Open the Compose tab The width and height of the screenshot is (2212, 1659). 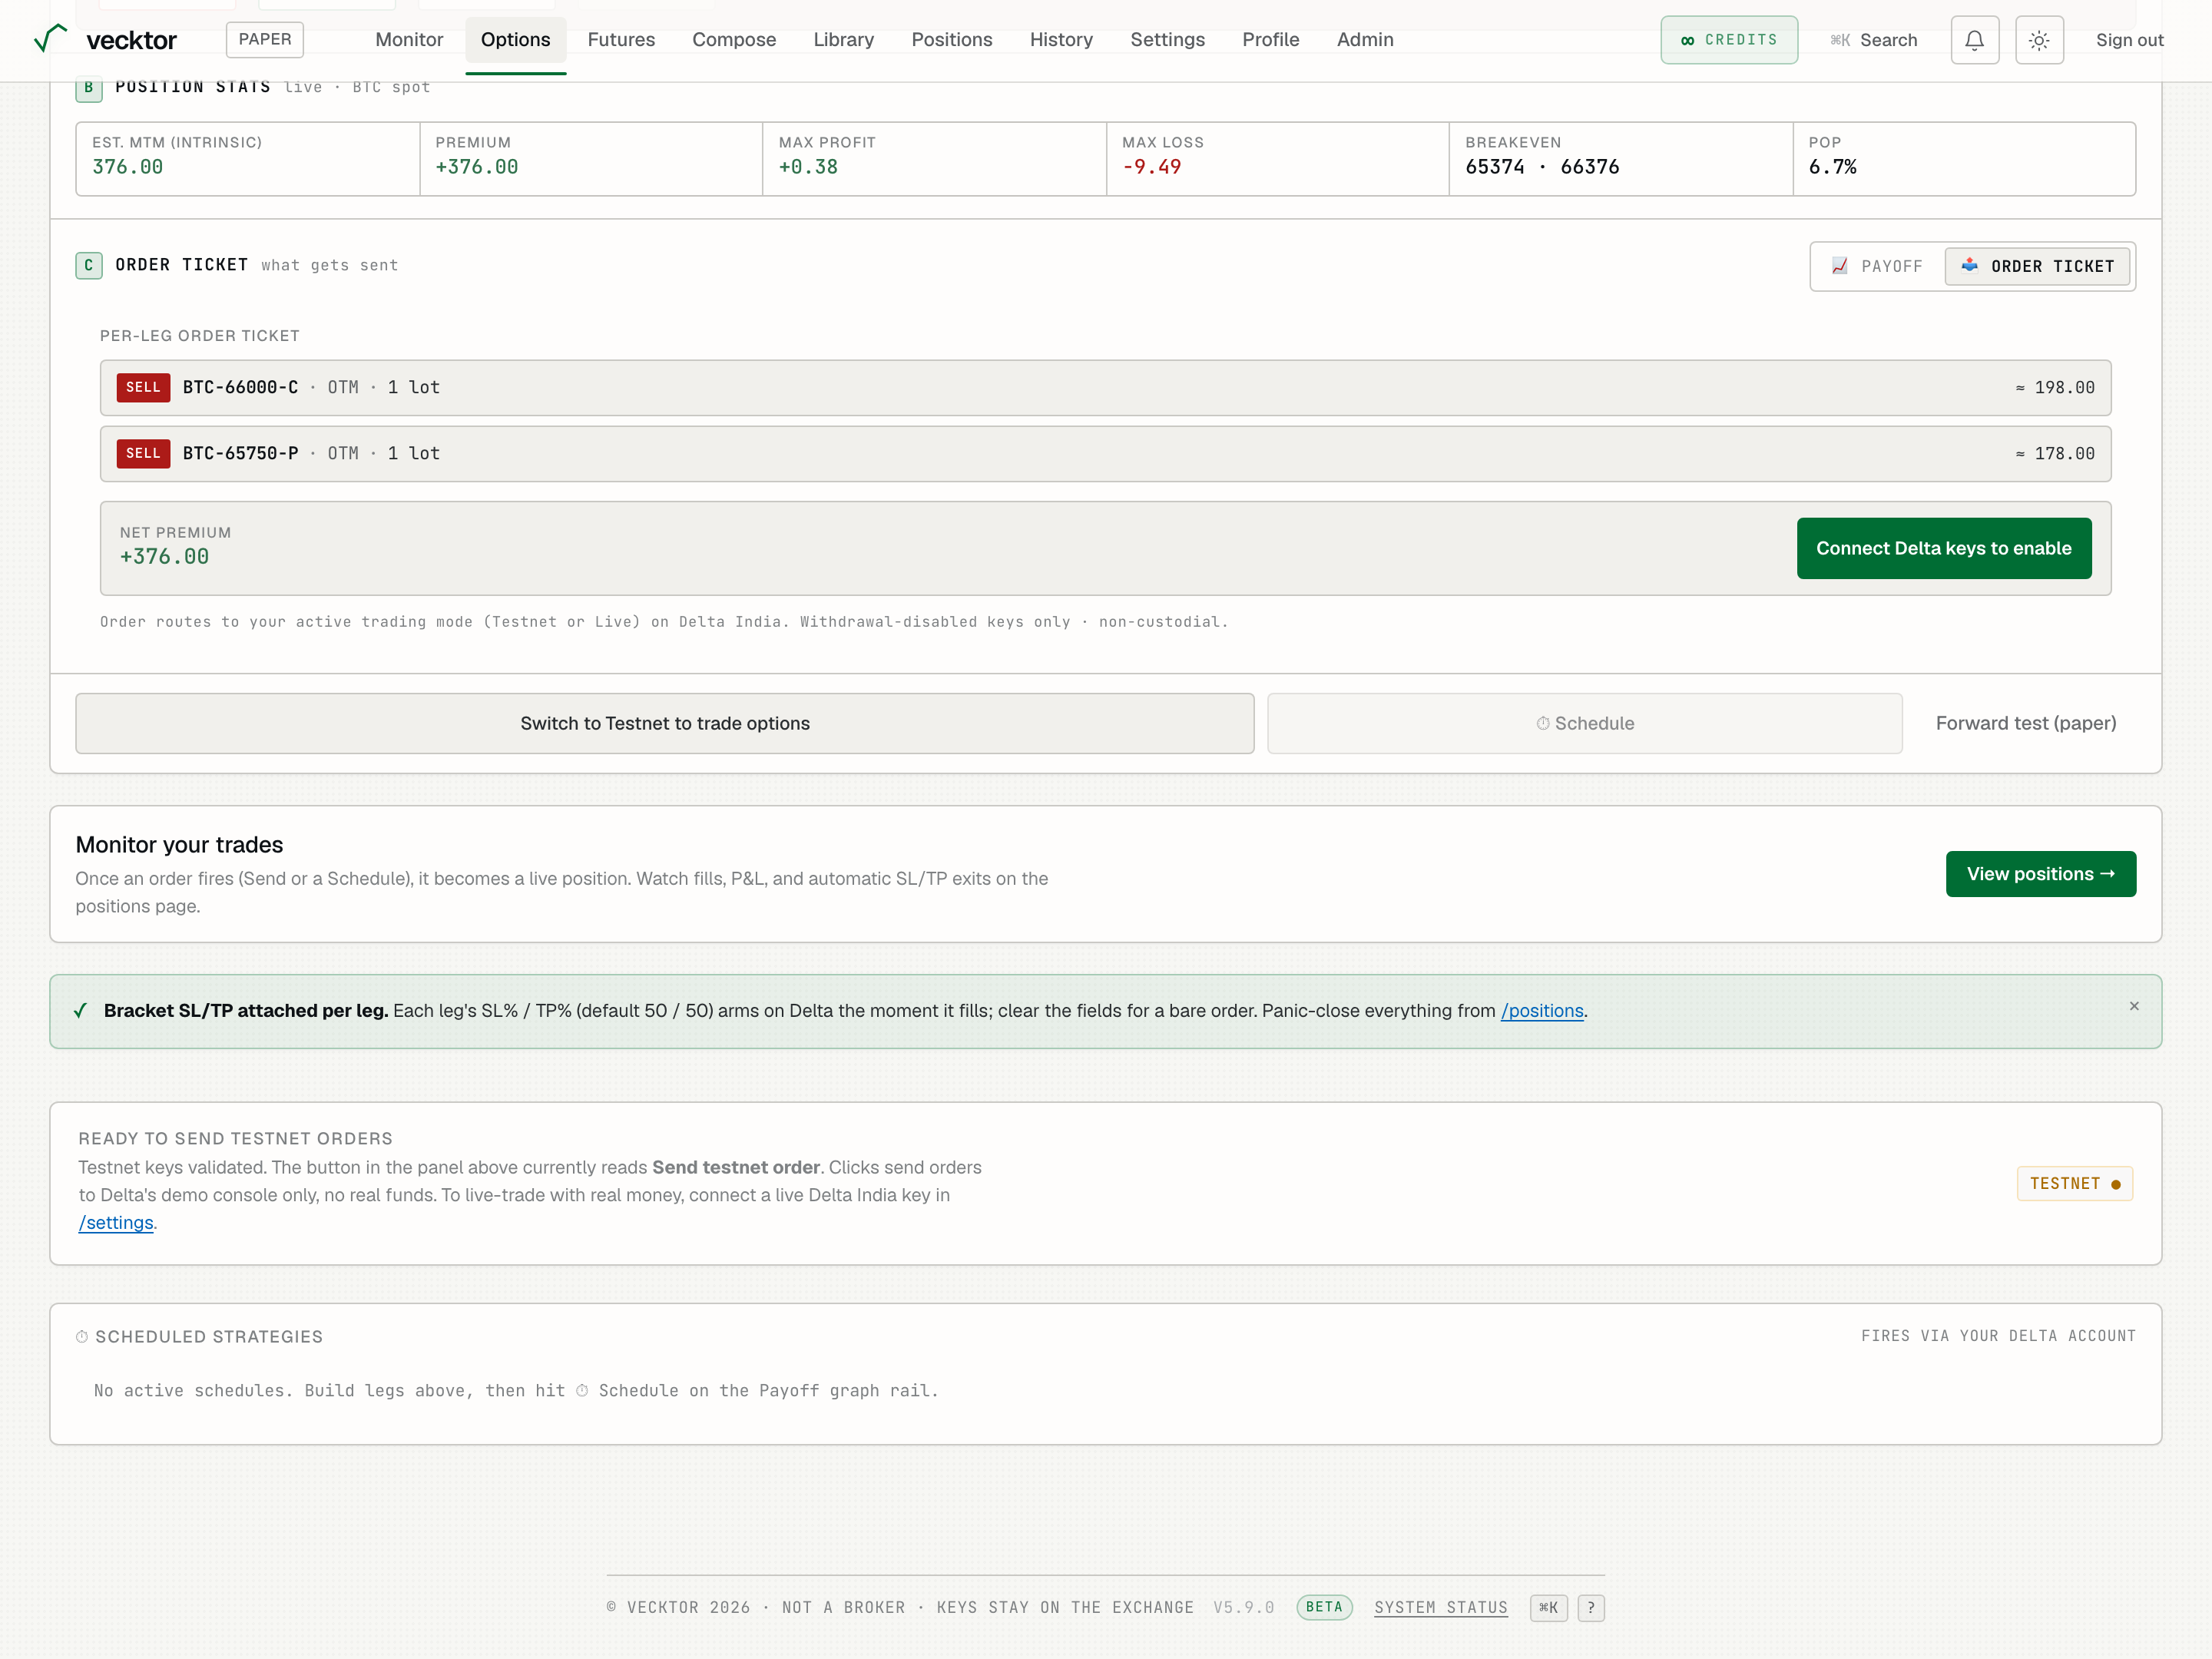pyautogui.click(x=734, y=40)
